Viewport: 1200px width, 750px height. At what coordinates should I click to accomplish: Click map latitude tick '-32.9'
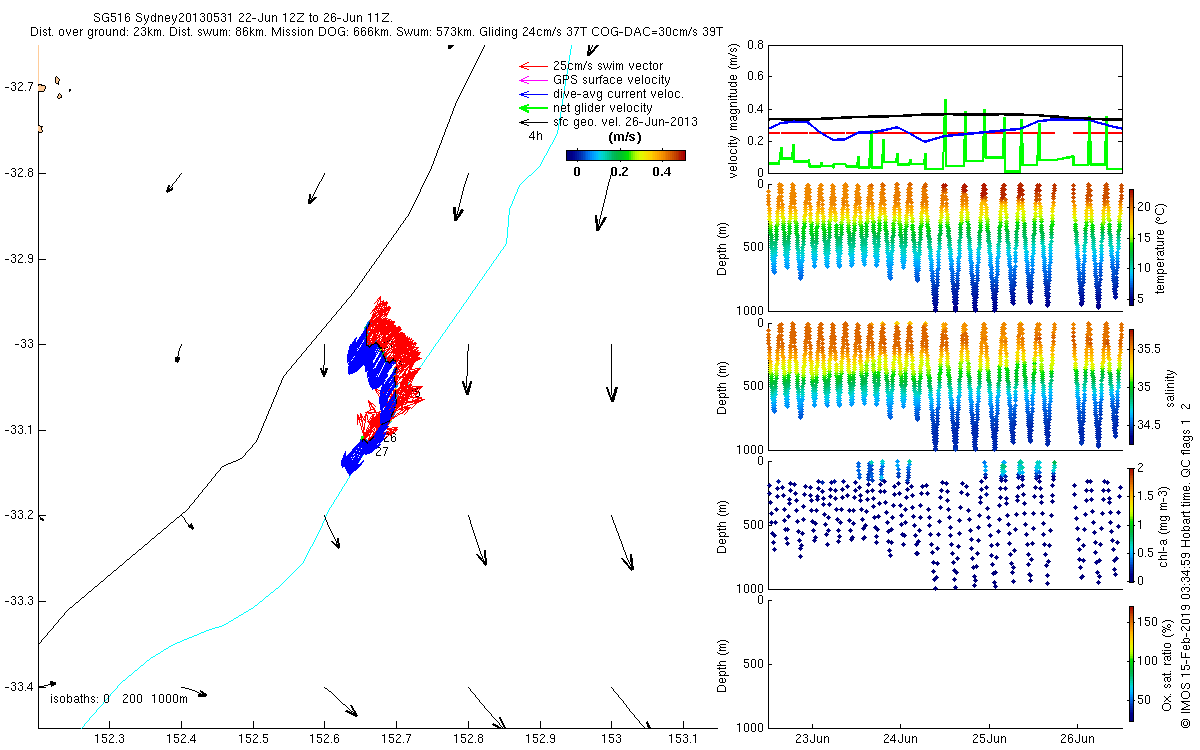(18, 259)
